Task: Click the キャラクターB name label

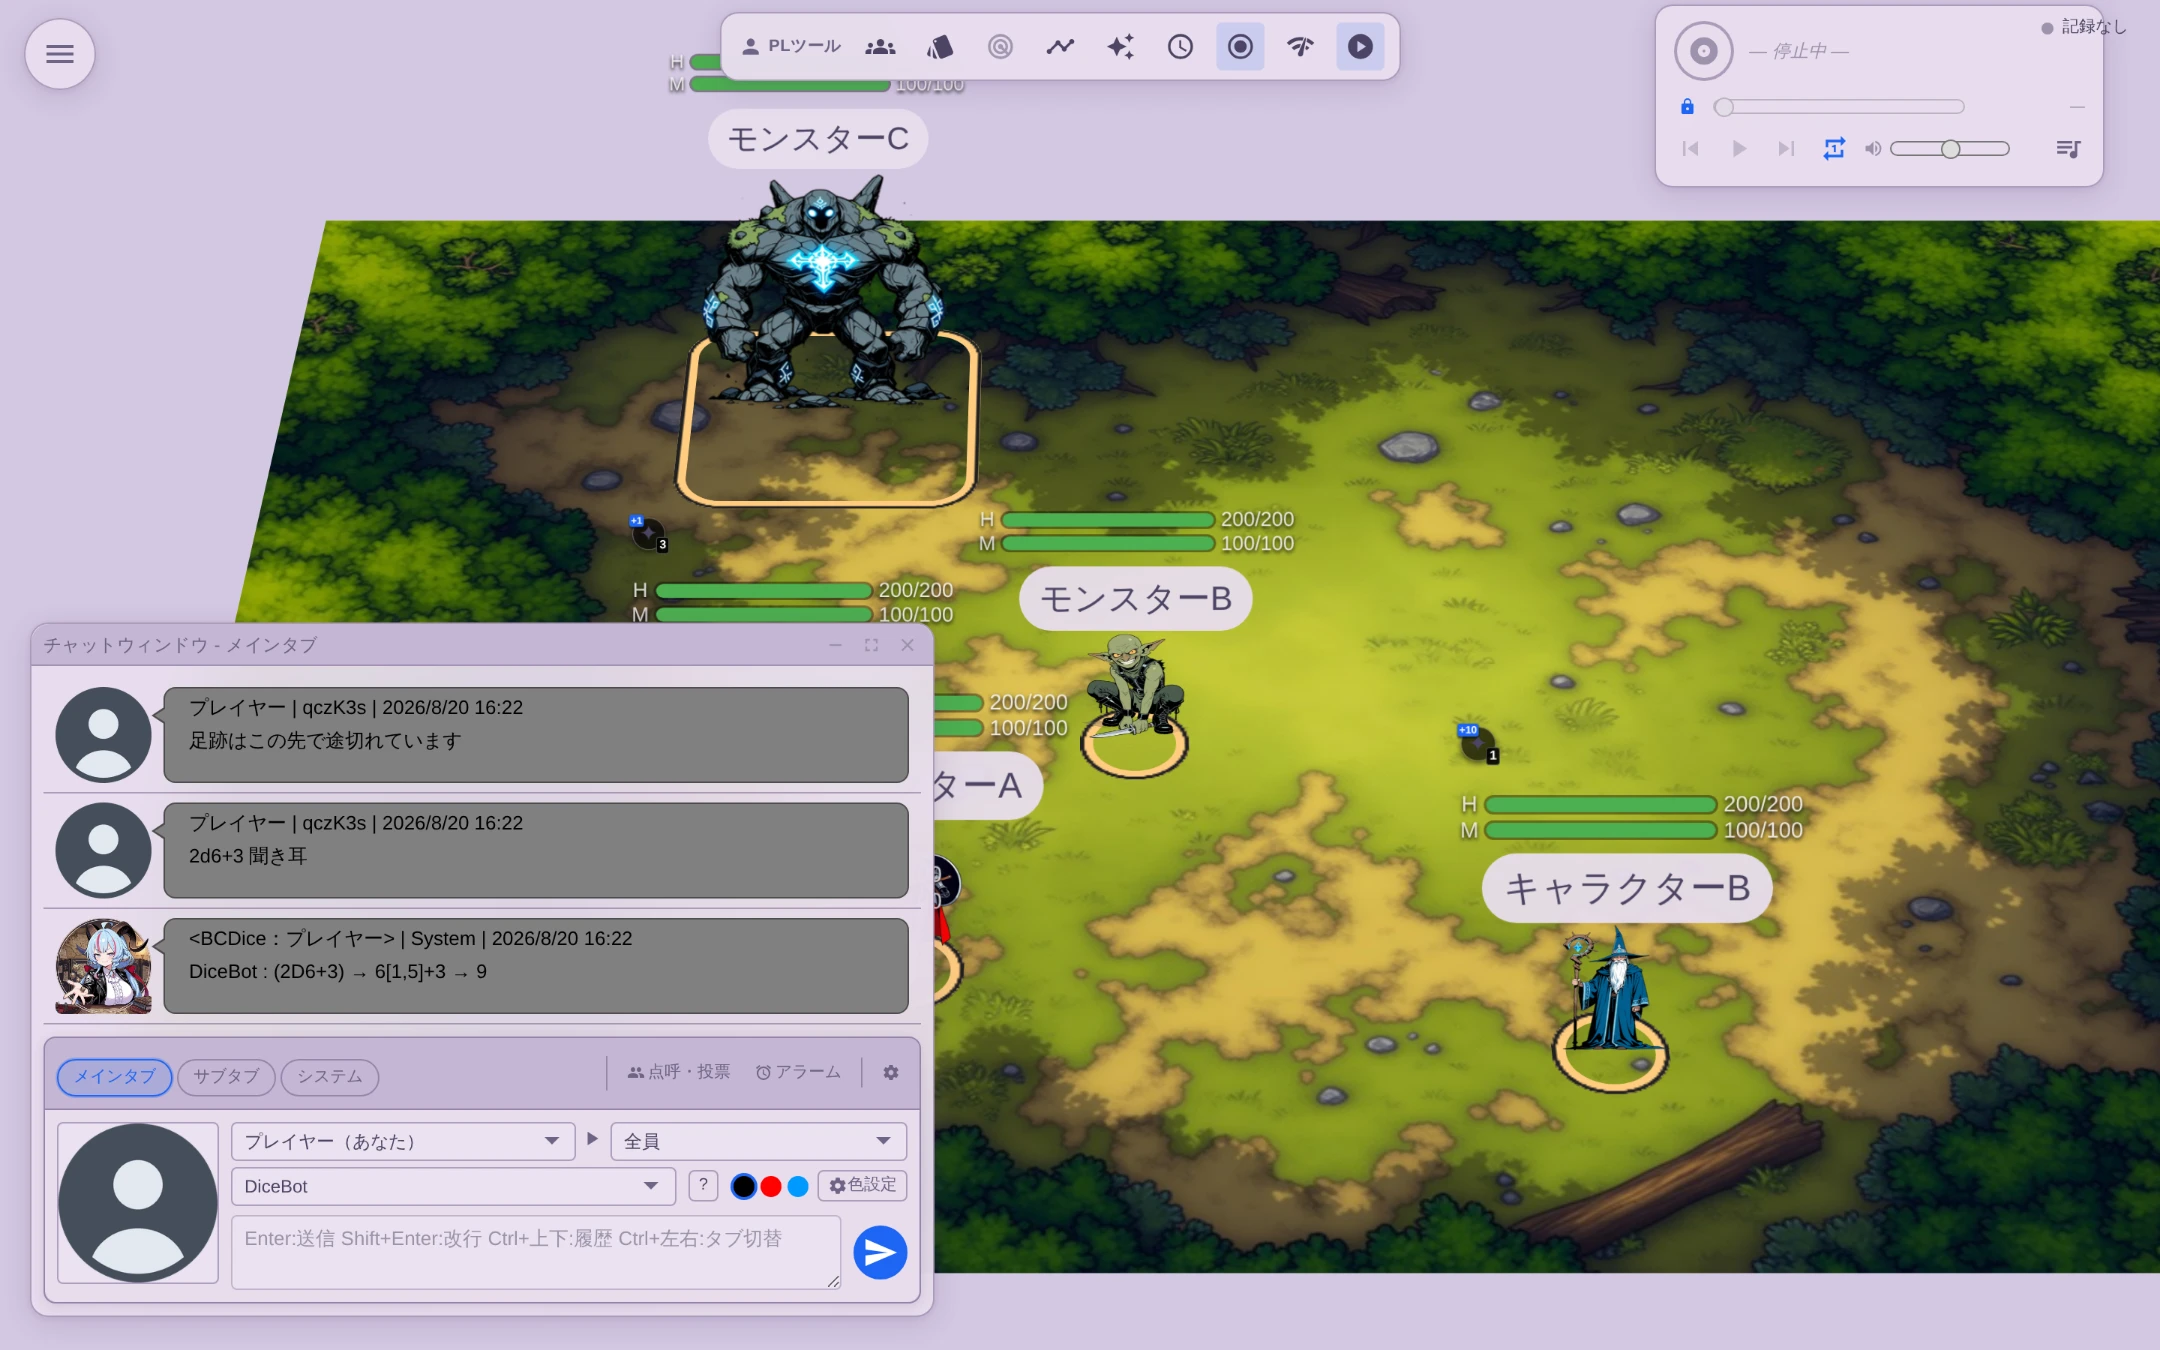Action: pos(1627,888)
